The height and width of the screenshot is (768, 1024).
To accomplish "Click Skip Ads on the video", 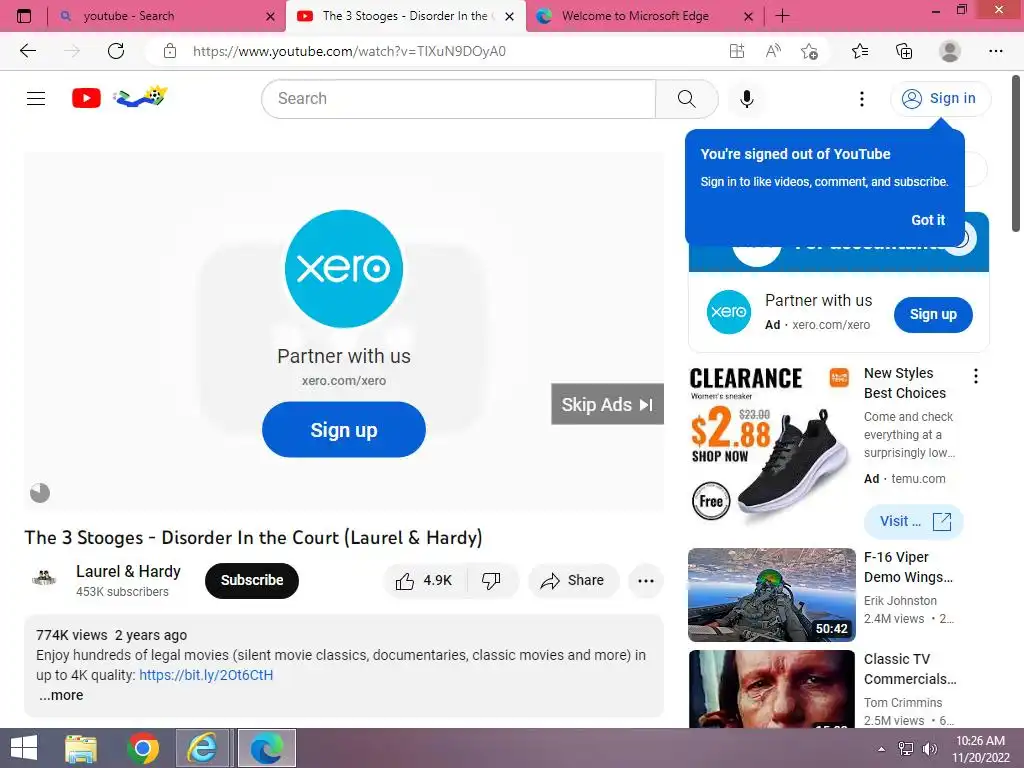I will pyautogui.click(x=607, y=404).
